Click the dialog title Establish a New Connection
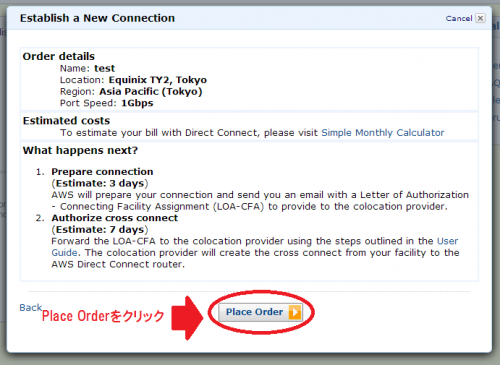Viewport: 500px width, 365px height. pyautogui.click(x=97, y=18)
